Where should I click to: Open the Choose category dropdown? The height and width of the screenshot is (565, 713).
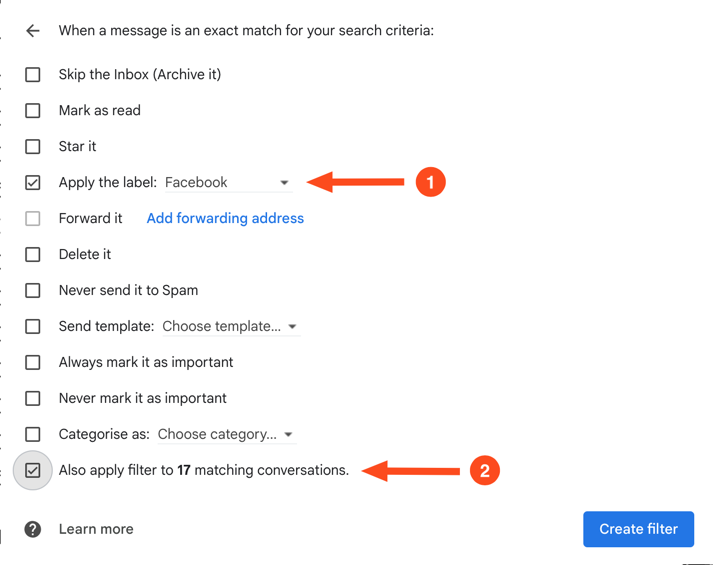tap(226, 435)
